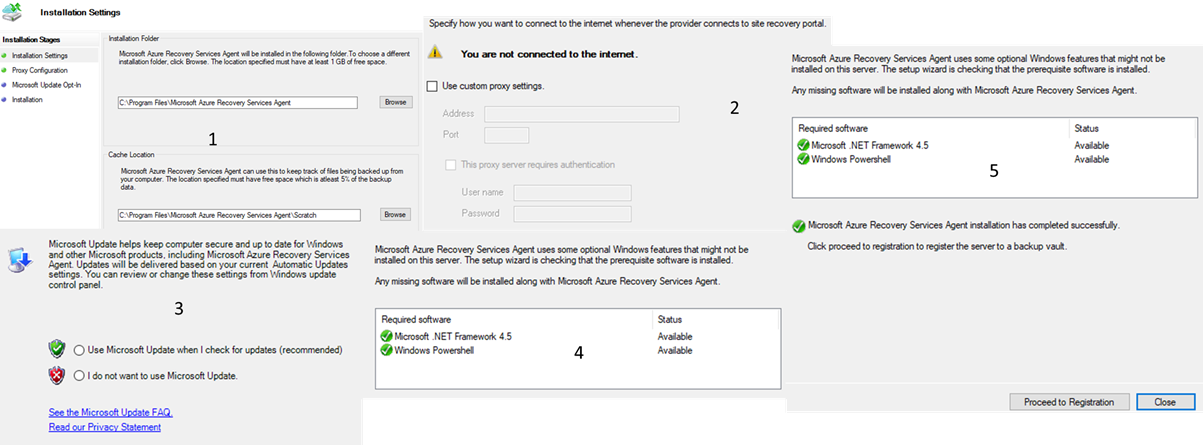Open the Installation Settings stage
This screenshot has width=1203, height=445.
[x=39, y=55]
